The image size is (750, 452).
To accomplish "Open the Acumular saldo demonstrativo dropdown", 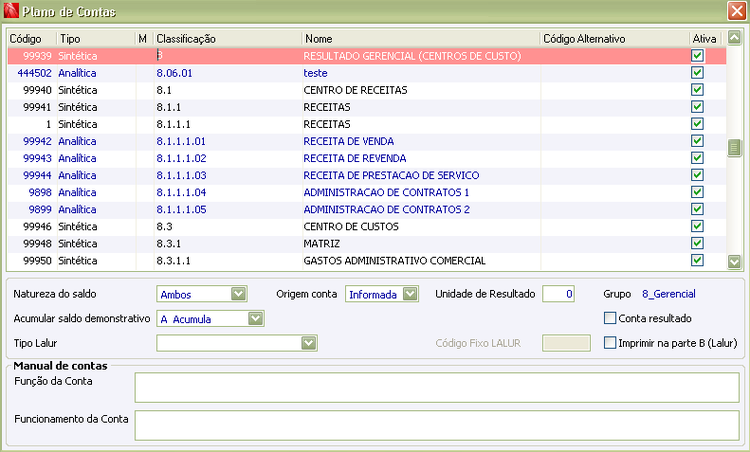I will (x=256, y=319).
